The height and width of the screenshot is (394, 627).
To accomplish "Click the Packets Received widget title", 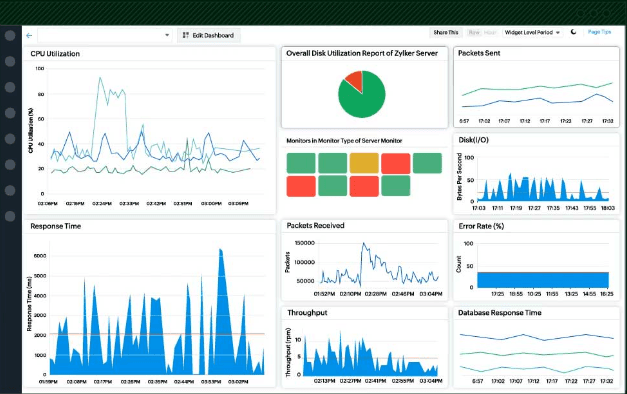I will [x=315, y=226].
